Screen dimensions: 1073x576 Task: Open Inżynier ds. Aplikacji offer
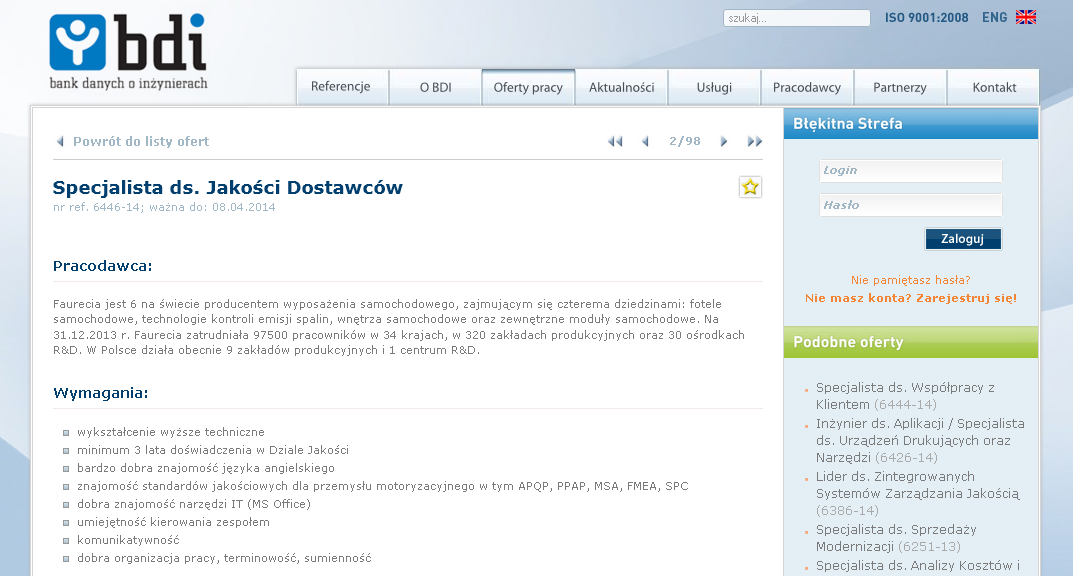(x=920, y=441)
